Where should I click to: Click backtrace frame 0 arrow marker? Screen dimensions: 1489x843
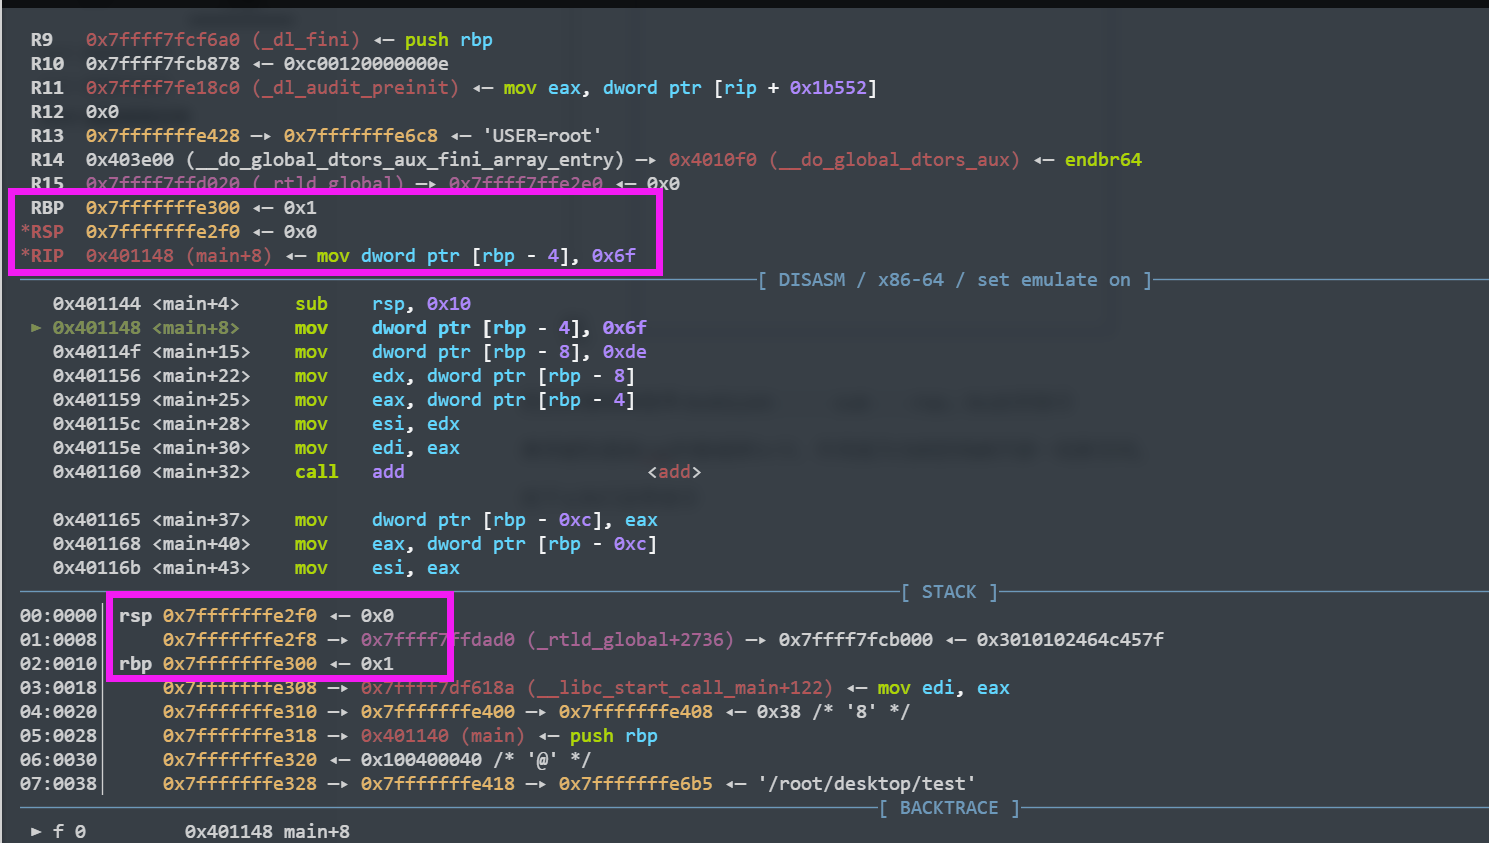36,832
